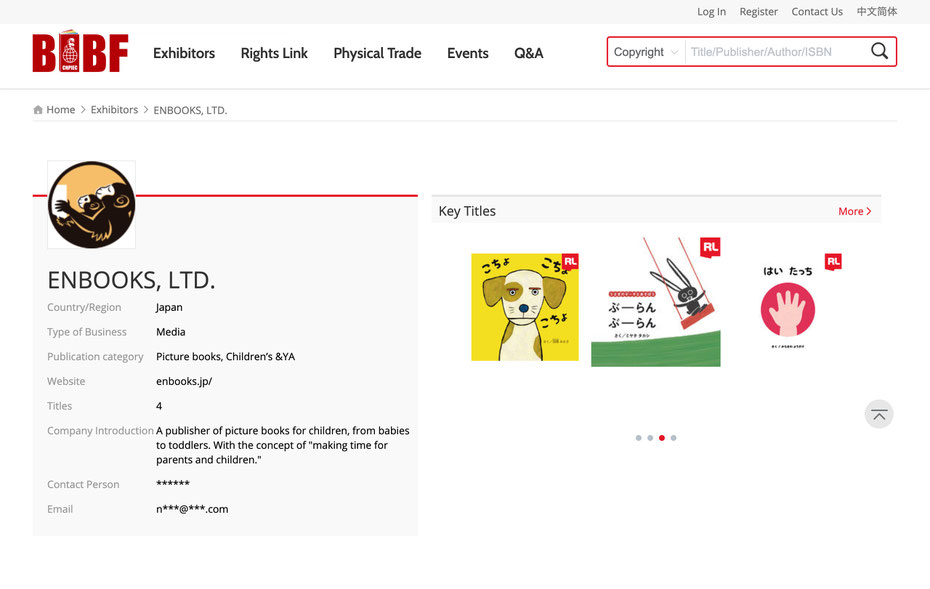Click the home icon in breadcrumb
The height and width of the screenshot is (589, 930).
tap(38, 110)
